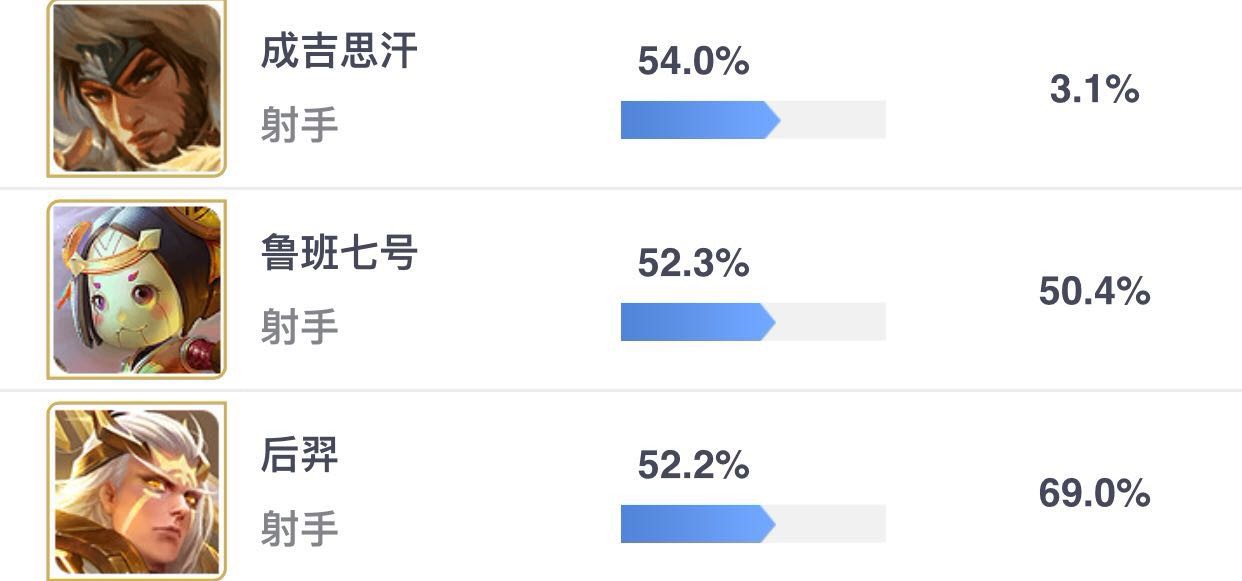
Task: Click the blue progress bar below 54.0%
Action: [x=700, y=120]
